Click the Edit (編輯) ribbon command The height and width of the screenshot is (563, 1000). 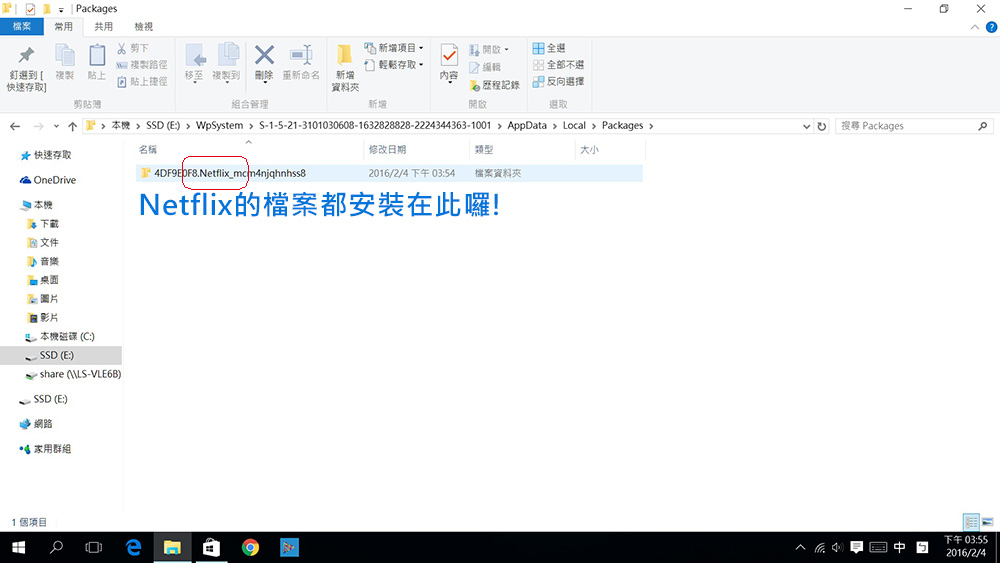(x=485, y=67)
